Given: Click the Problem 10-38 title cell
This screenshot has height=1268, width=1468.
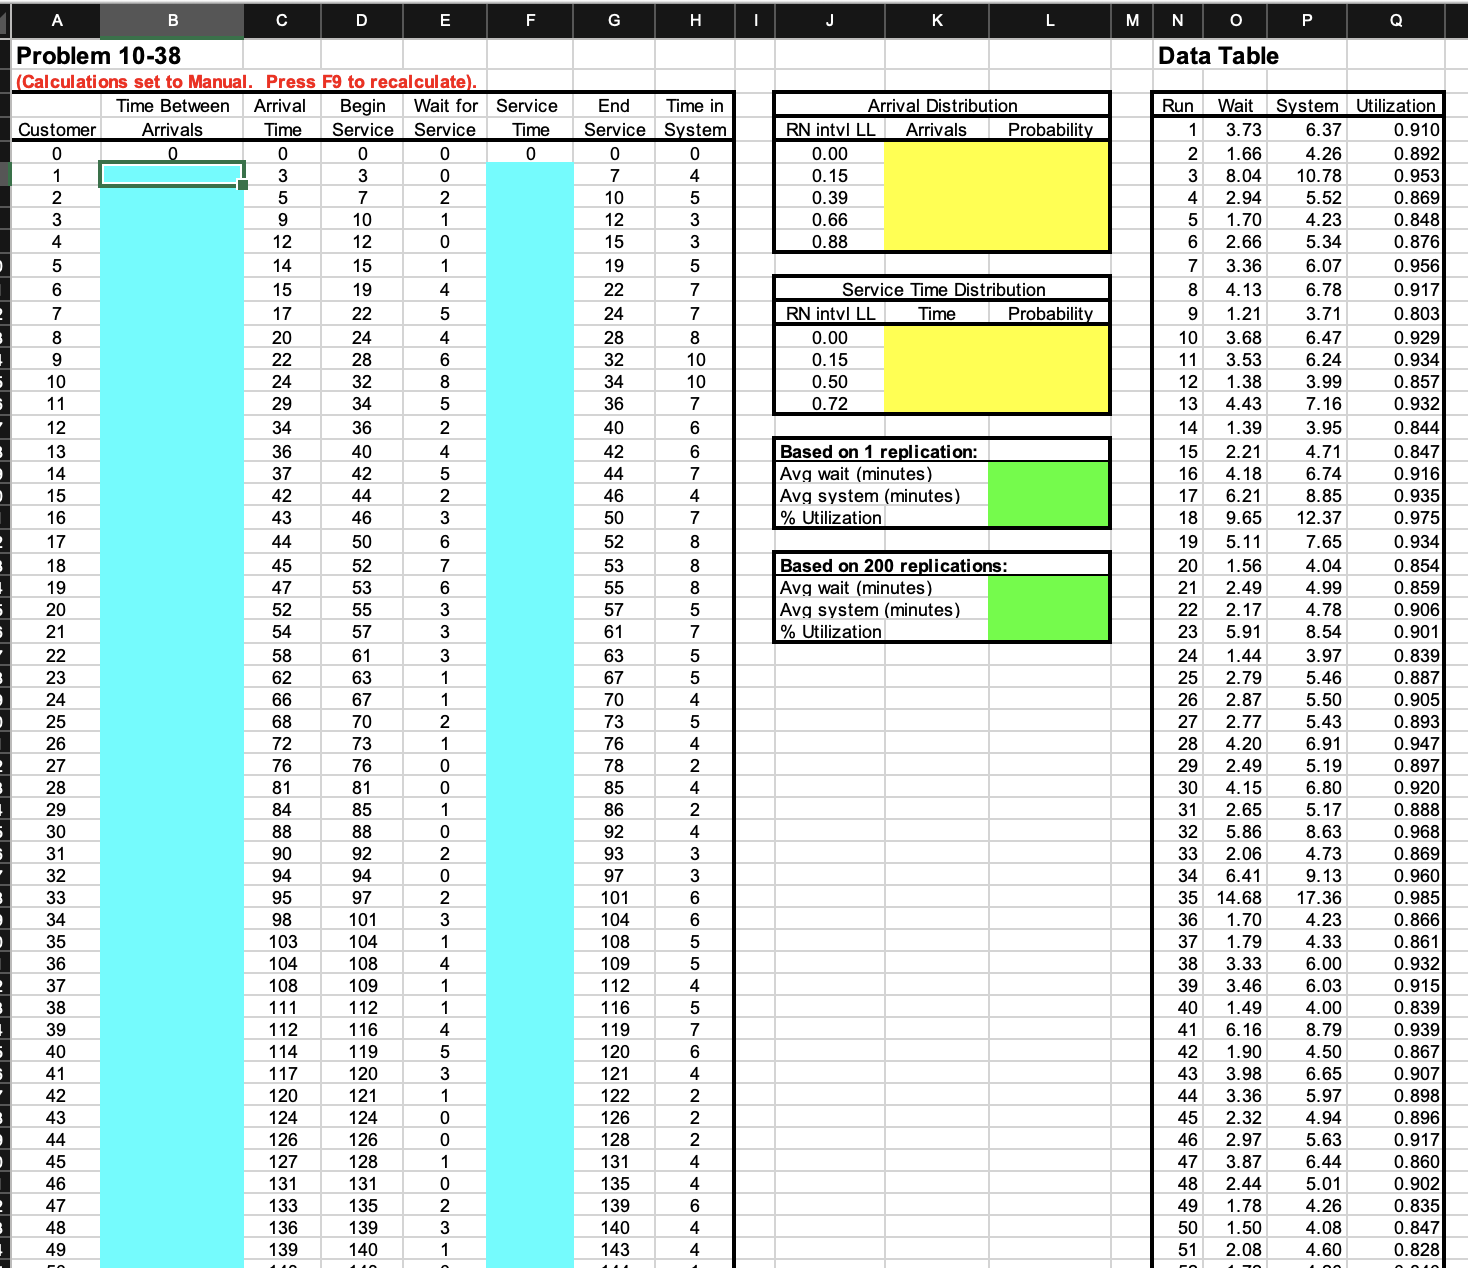Looking at the screenshot, I should point(90,56).
